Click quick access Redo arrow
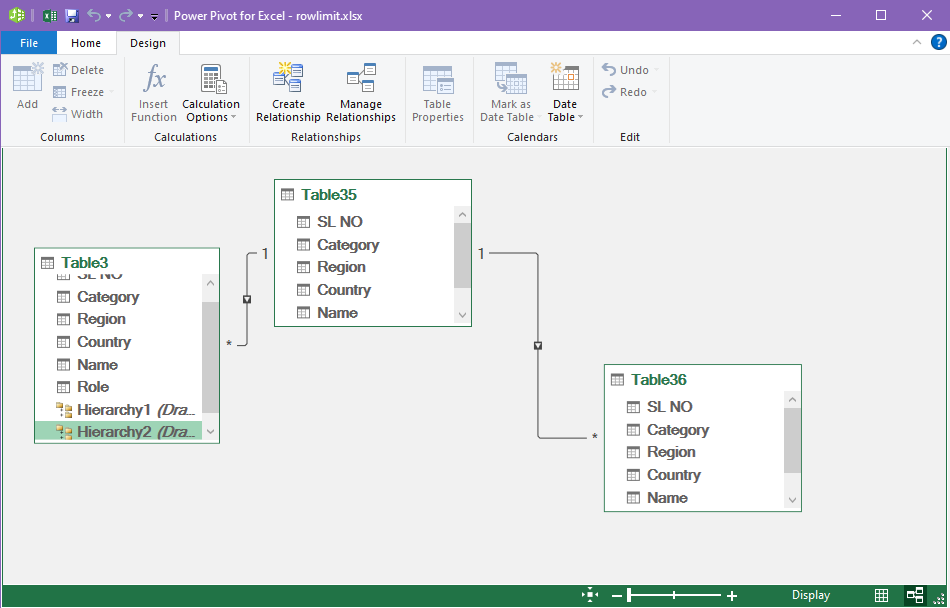The width and height of the screenshot is (950, 608). click(x=125, y=15)
